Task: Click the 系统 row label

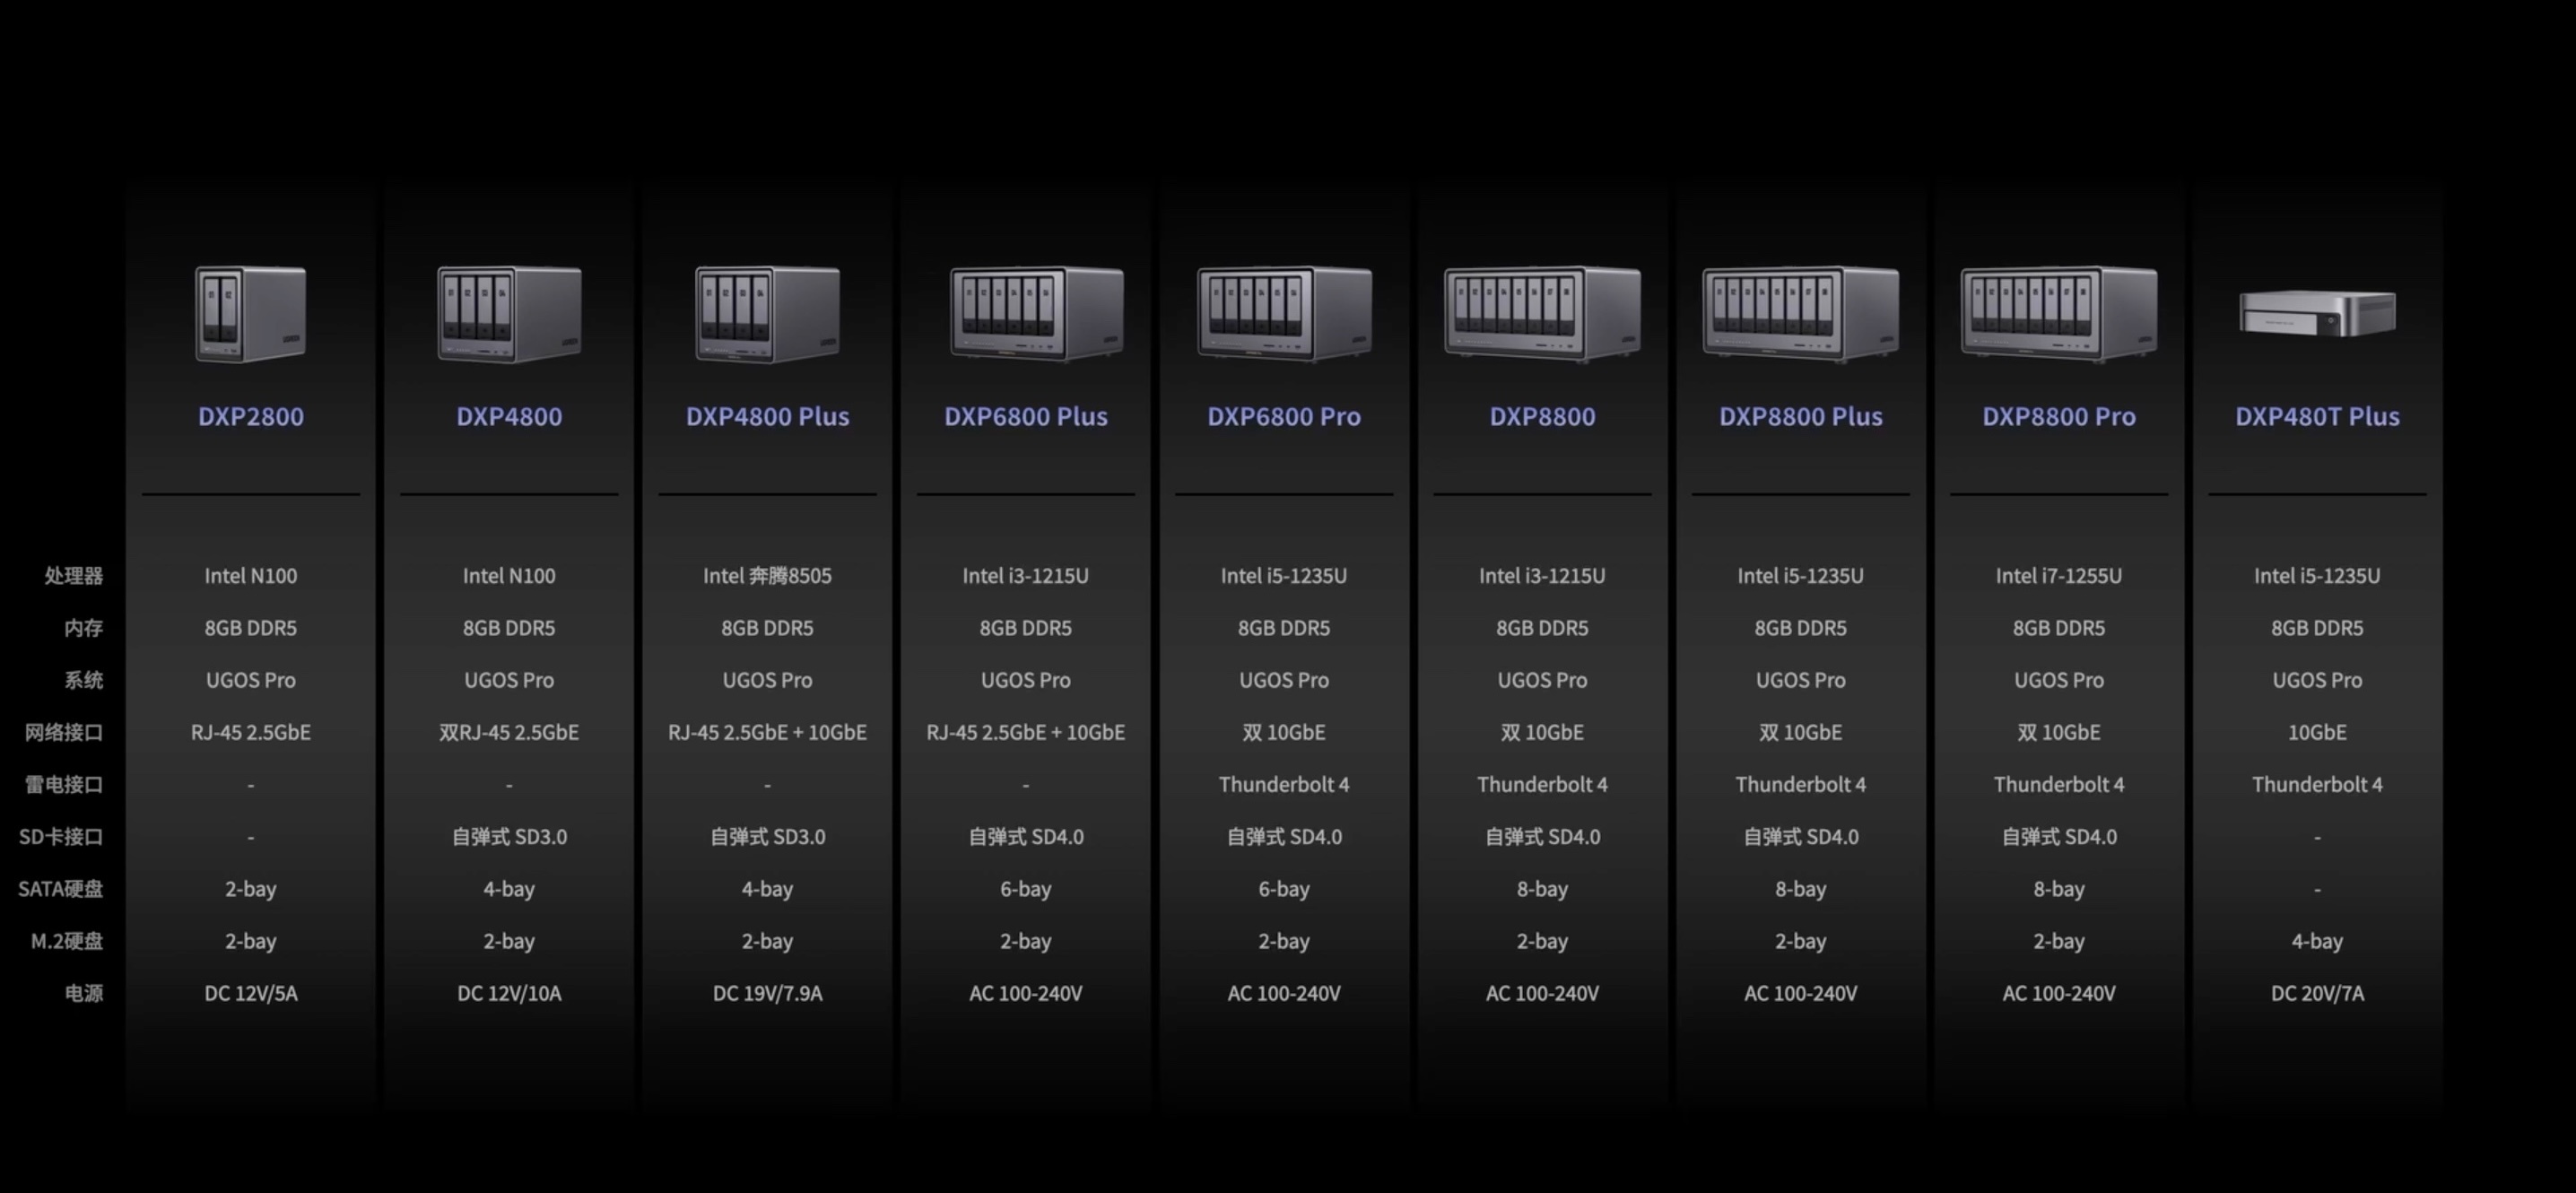Action: click(84, 680)
